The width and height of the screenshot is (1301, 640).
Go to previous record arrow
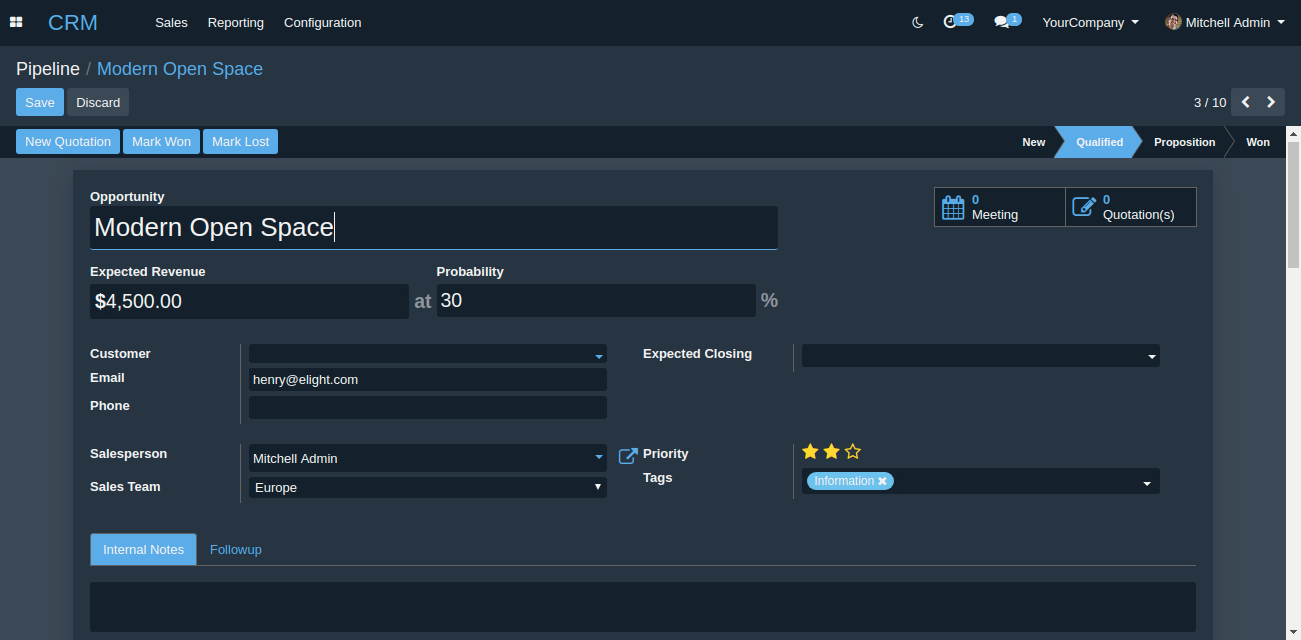[x=1245, y=102]
